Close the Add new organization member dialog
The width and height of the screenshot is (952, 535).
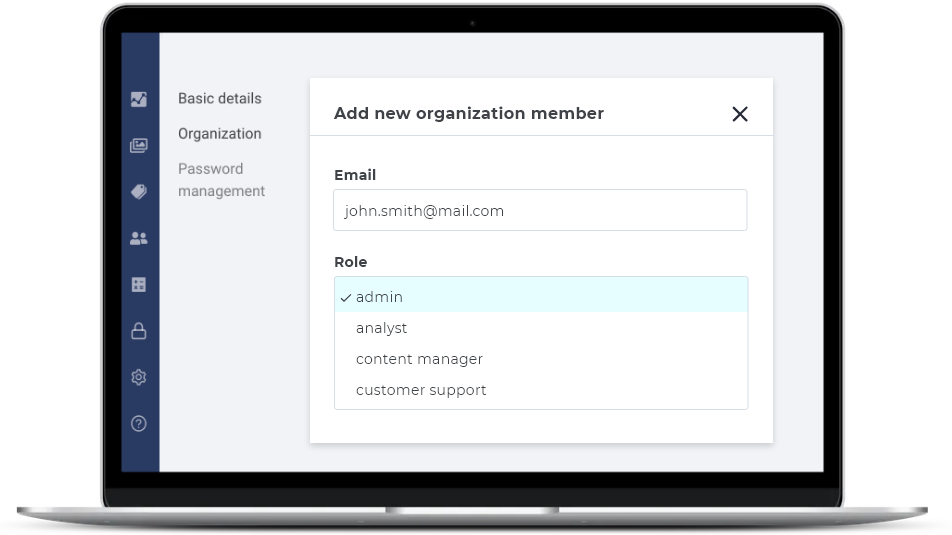click(740, 114)
